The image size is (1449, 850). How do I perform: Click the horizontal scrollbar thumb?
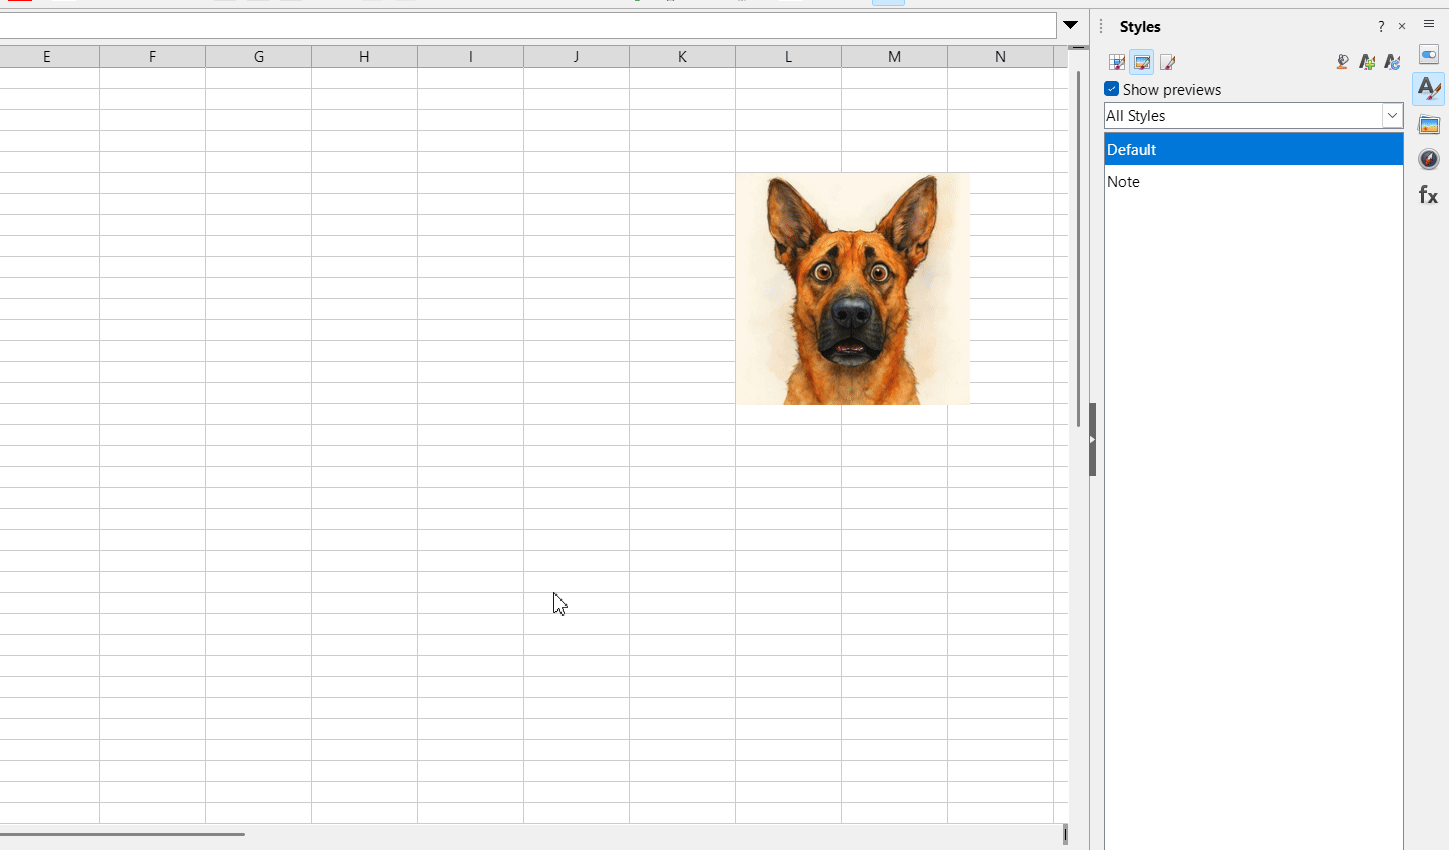(x=122, y=834)
